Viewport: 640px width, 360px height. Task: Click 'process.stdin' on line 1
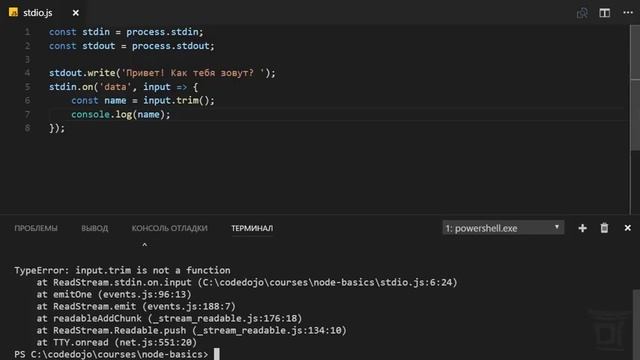162,32
